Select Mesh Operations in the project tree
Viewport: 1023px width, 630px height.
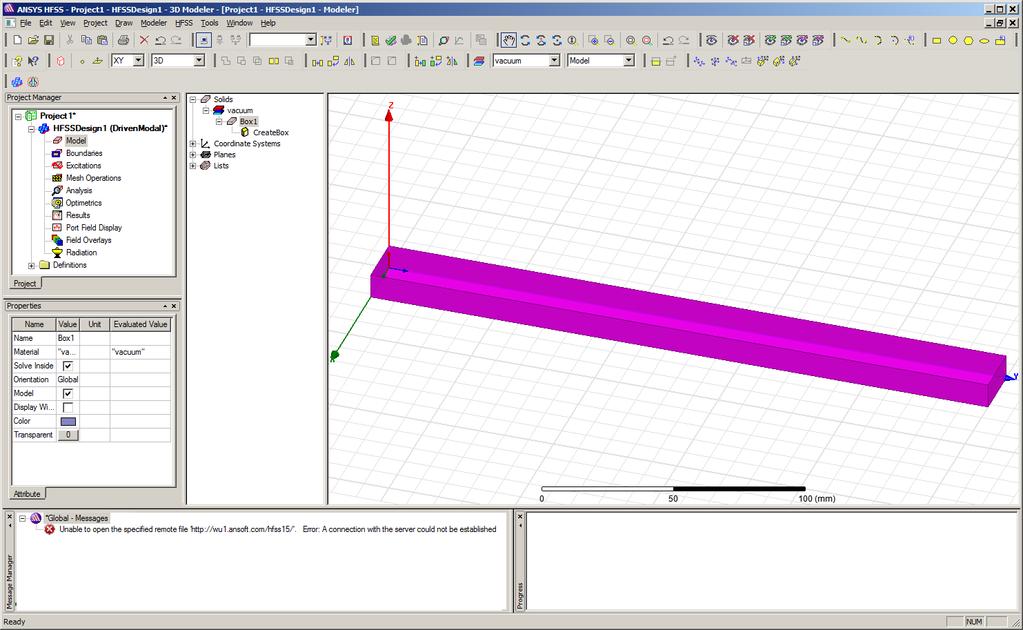pos(93,178)
